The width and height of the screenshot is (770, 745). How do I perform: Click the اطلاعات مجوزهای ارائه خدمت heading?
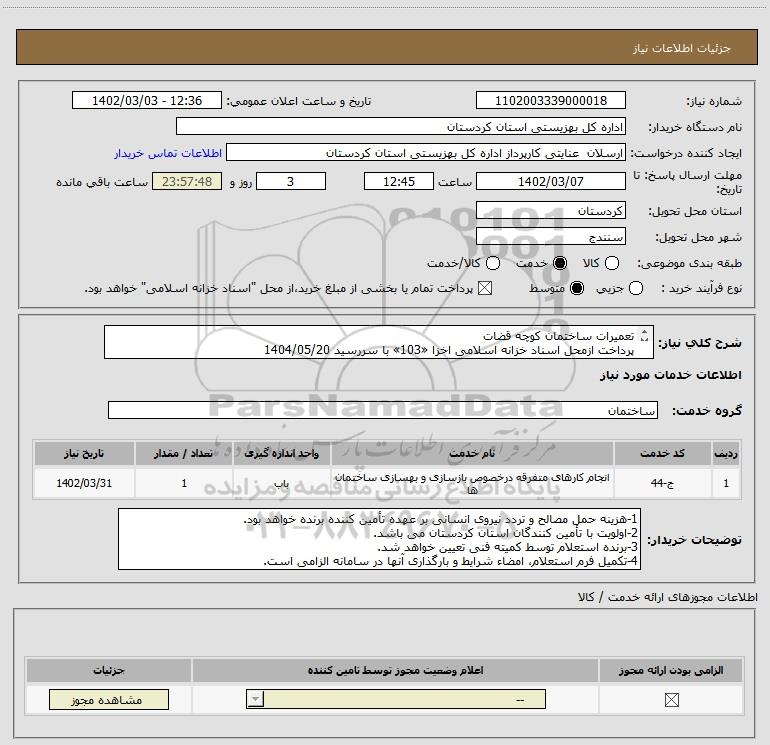coord(668,597)
